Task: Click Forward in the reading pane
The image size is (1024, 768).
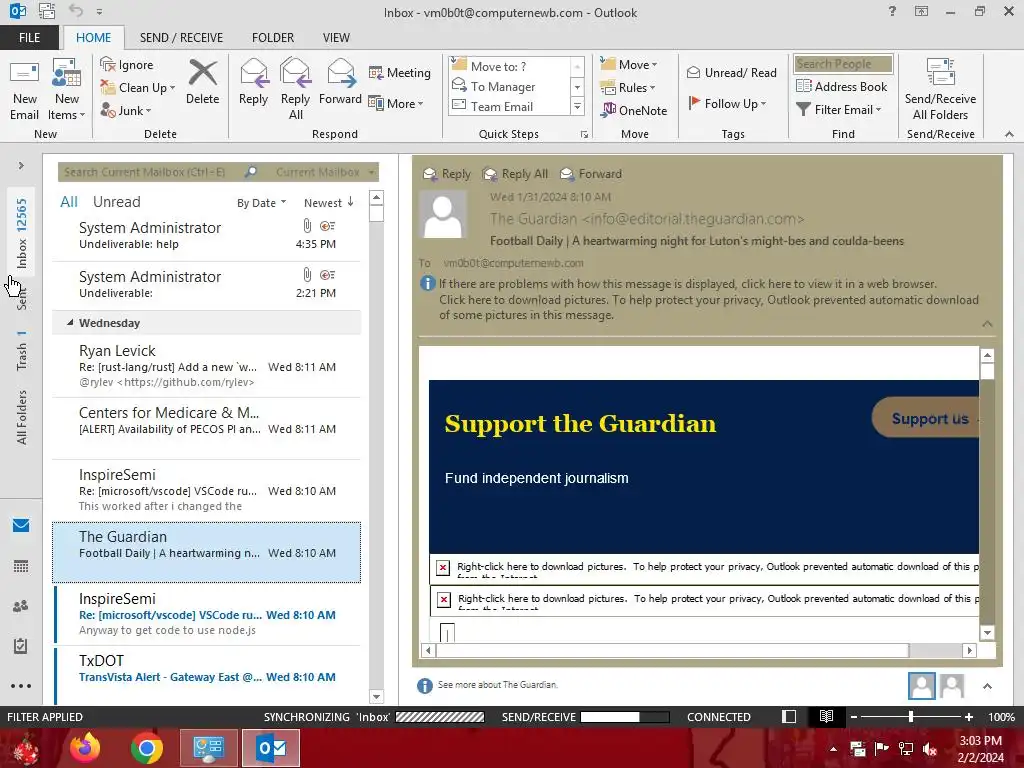Action: (591, 174)
